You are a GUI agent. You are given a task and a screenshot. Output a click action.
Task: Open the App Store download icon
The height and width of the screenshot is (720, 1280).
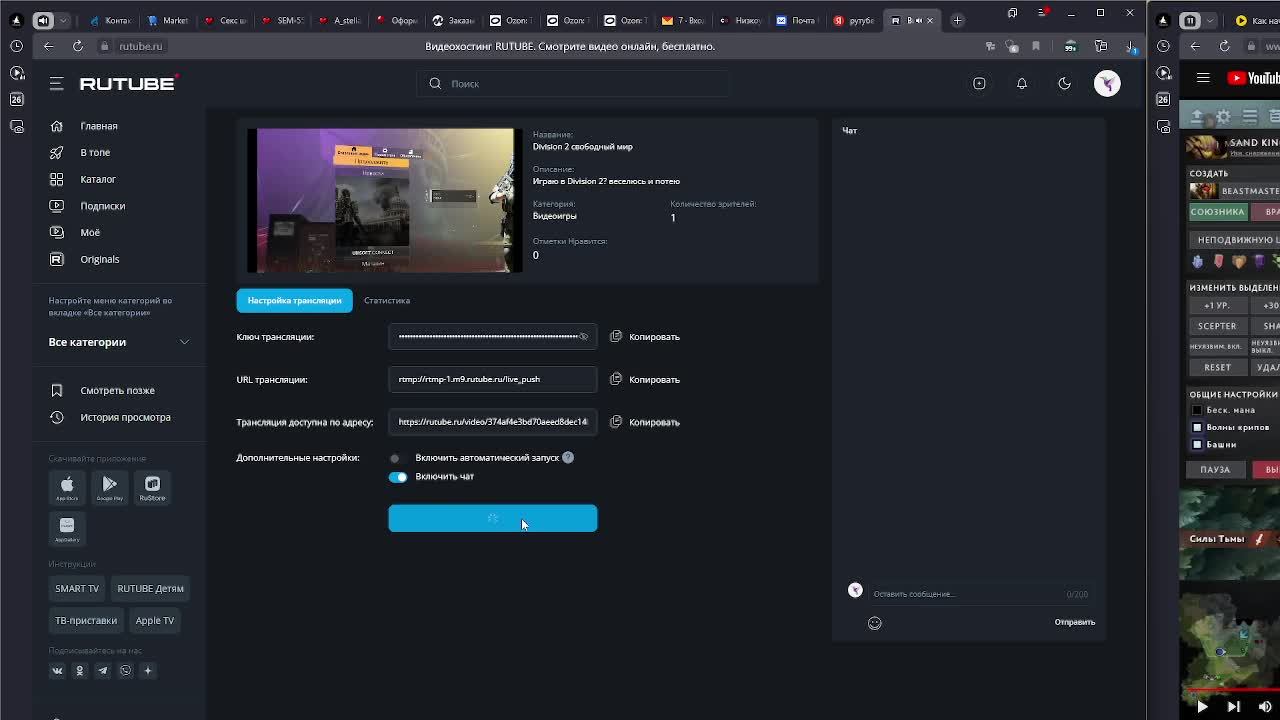tap(67, 488)
